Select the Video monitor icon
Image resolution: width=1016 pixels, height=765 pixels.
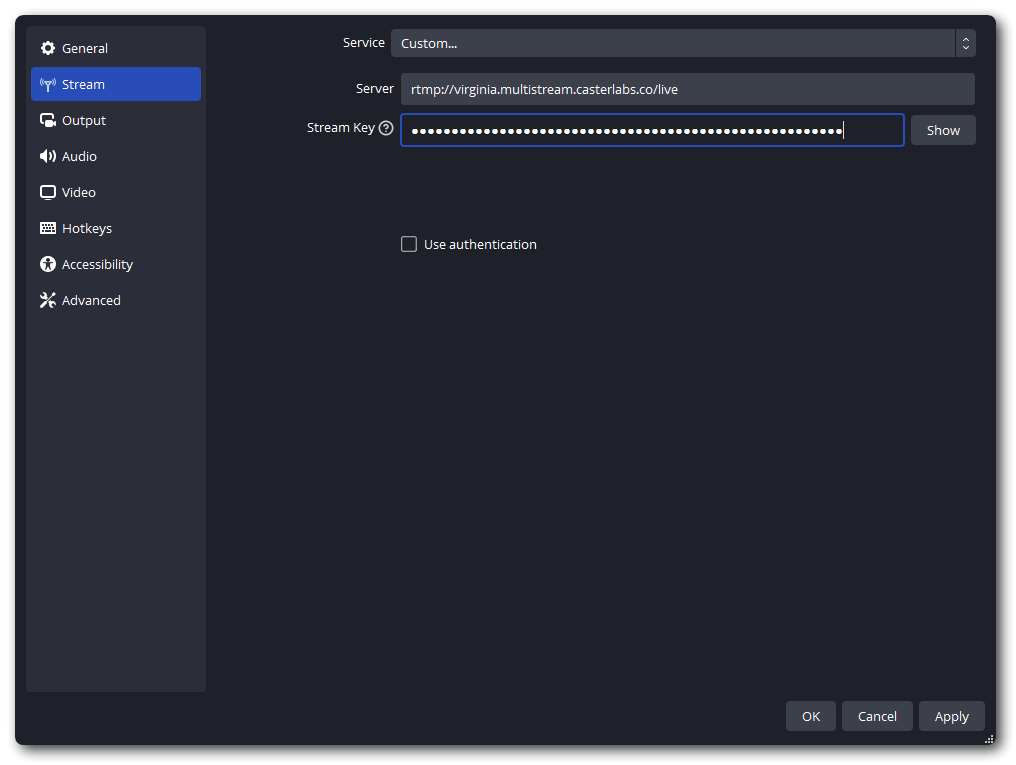[47, 192]
